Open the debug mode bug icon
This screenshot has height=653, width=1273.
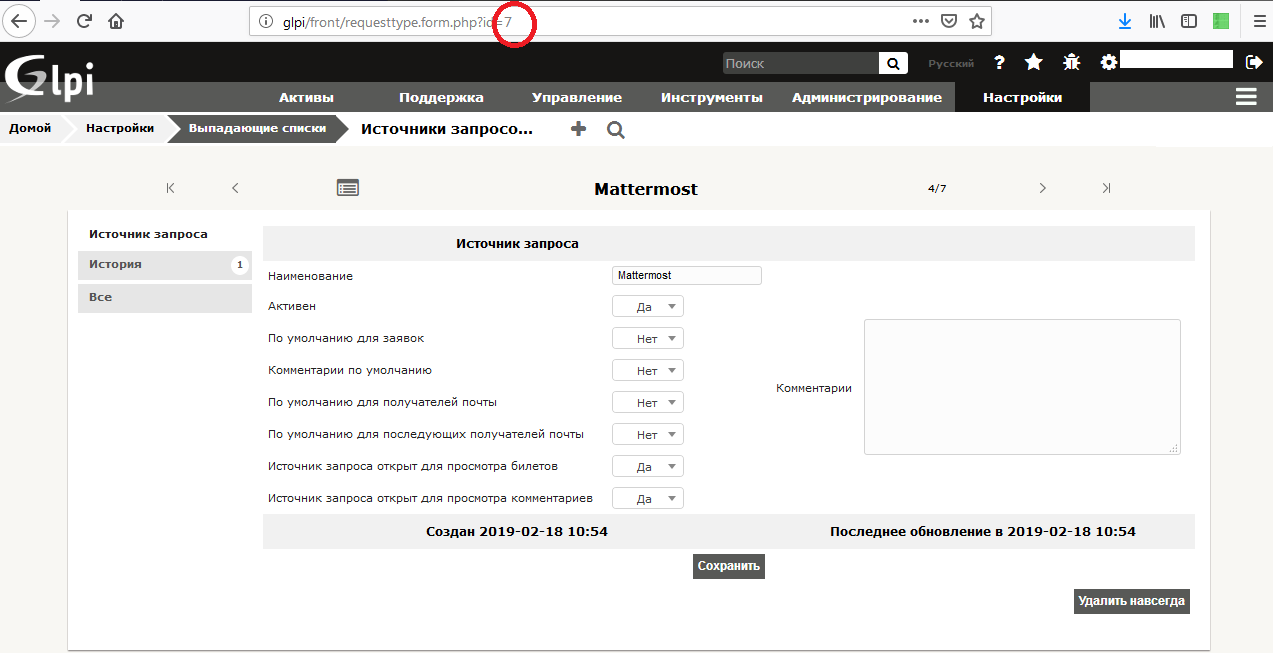click(1071, 62)
